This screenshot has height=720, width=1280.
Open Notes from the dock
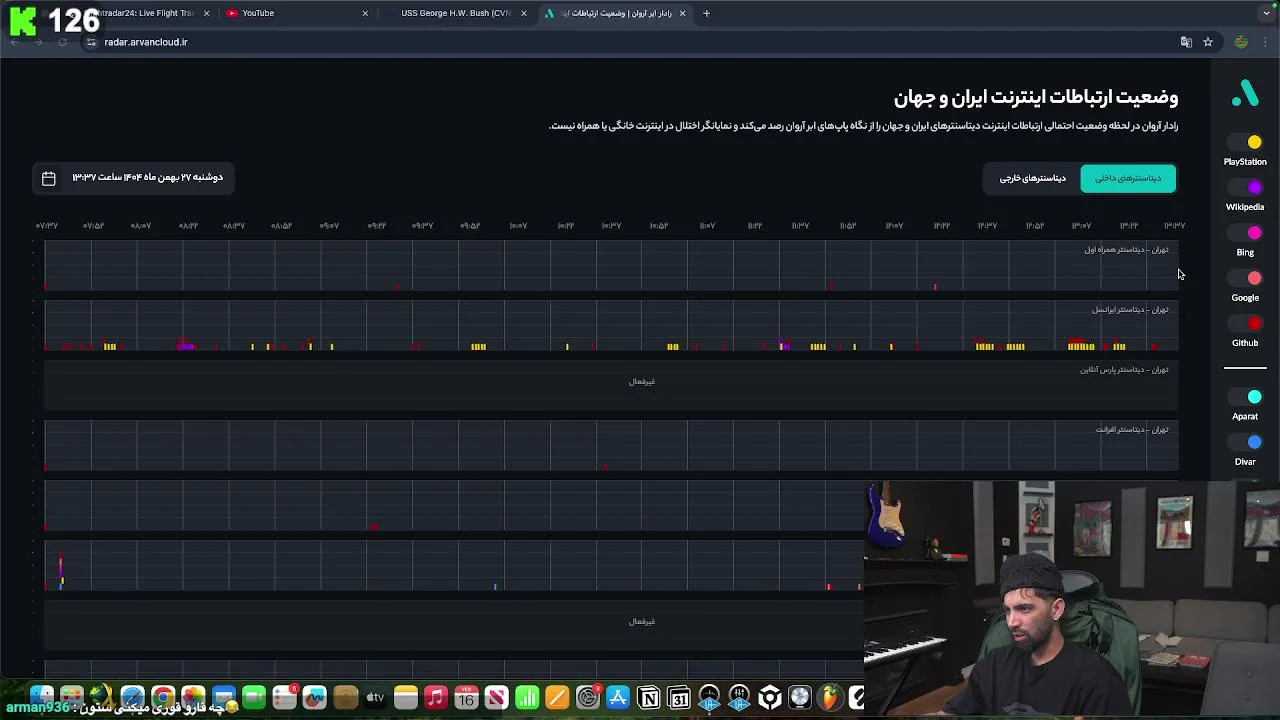tap(405, 697)
